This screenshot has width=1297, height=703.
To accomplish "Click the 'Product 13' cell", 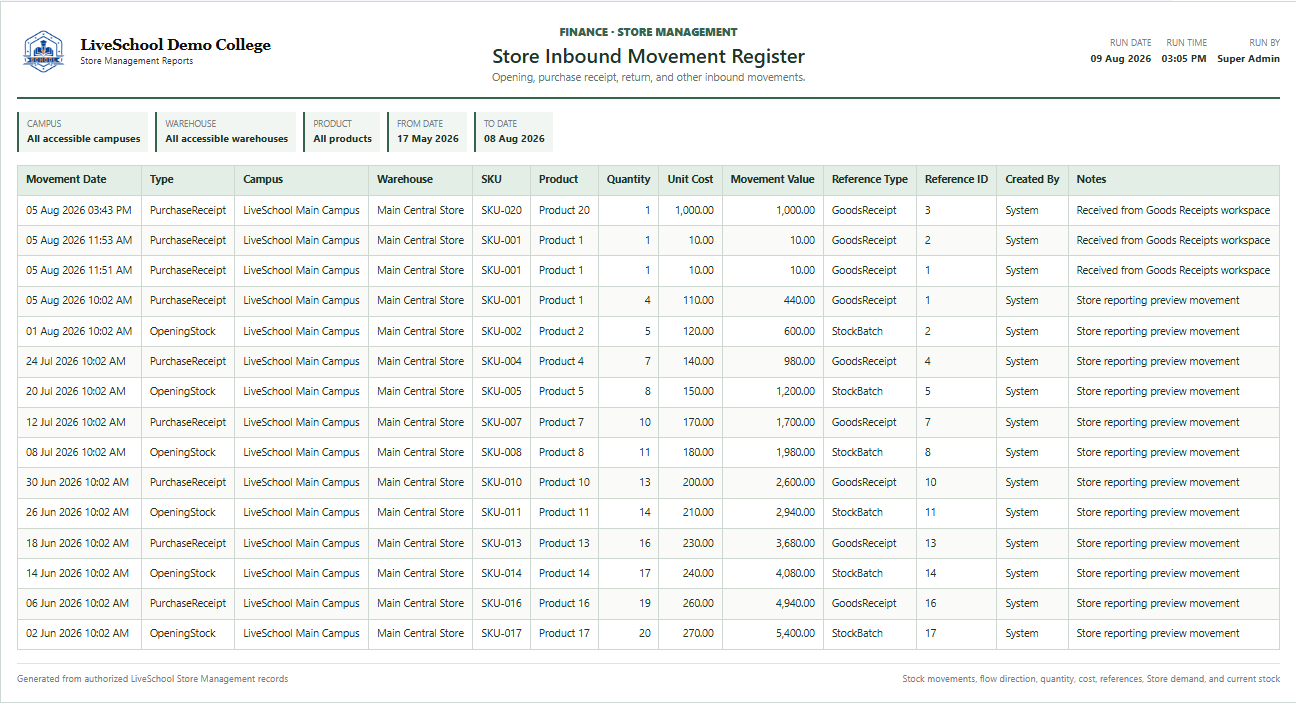I will click(564, 544).
